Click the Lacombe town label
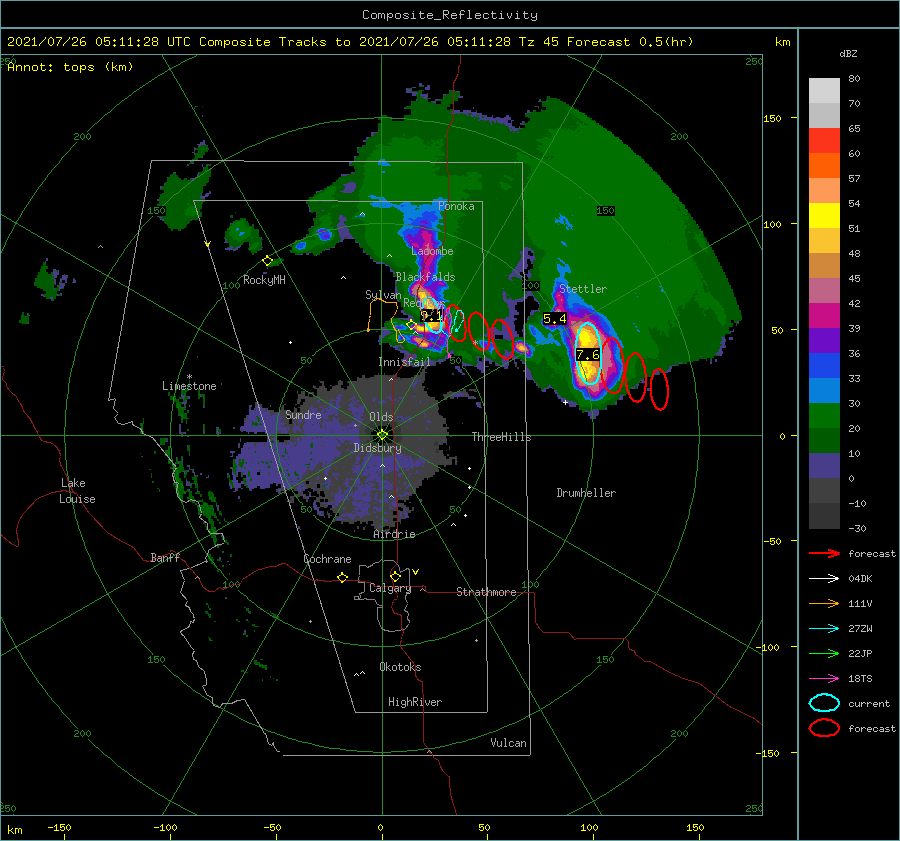Viewport: 900px width, 841px height. tap(432, 251)
